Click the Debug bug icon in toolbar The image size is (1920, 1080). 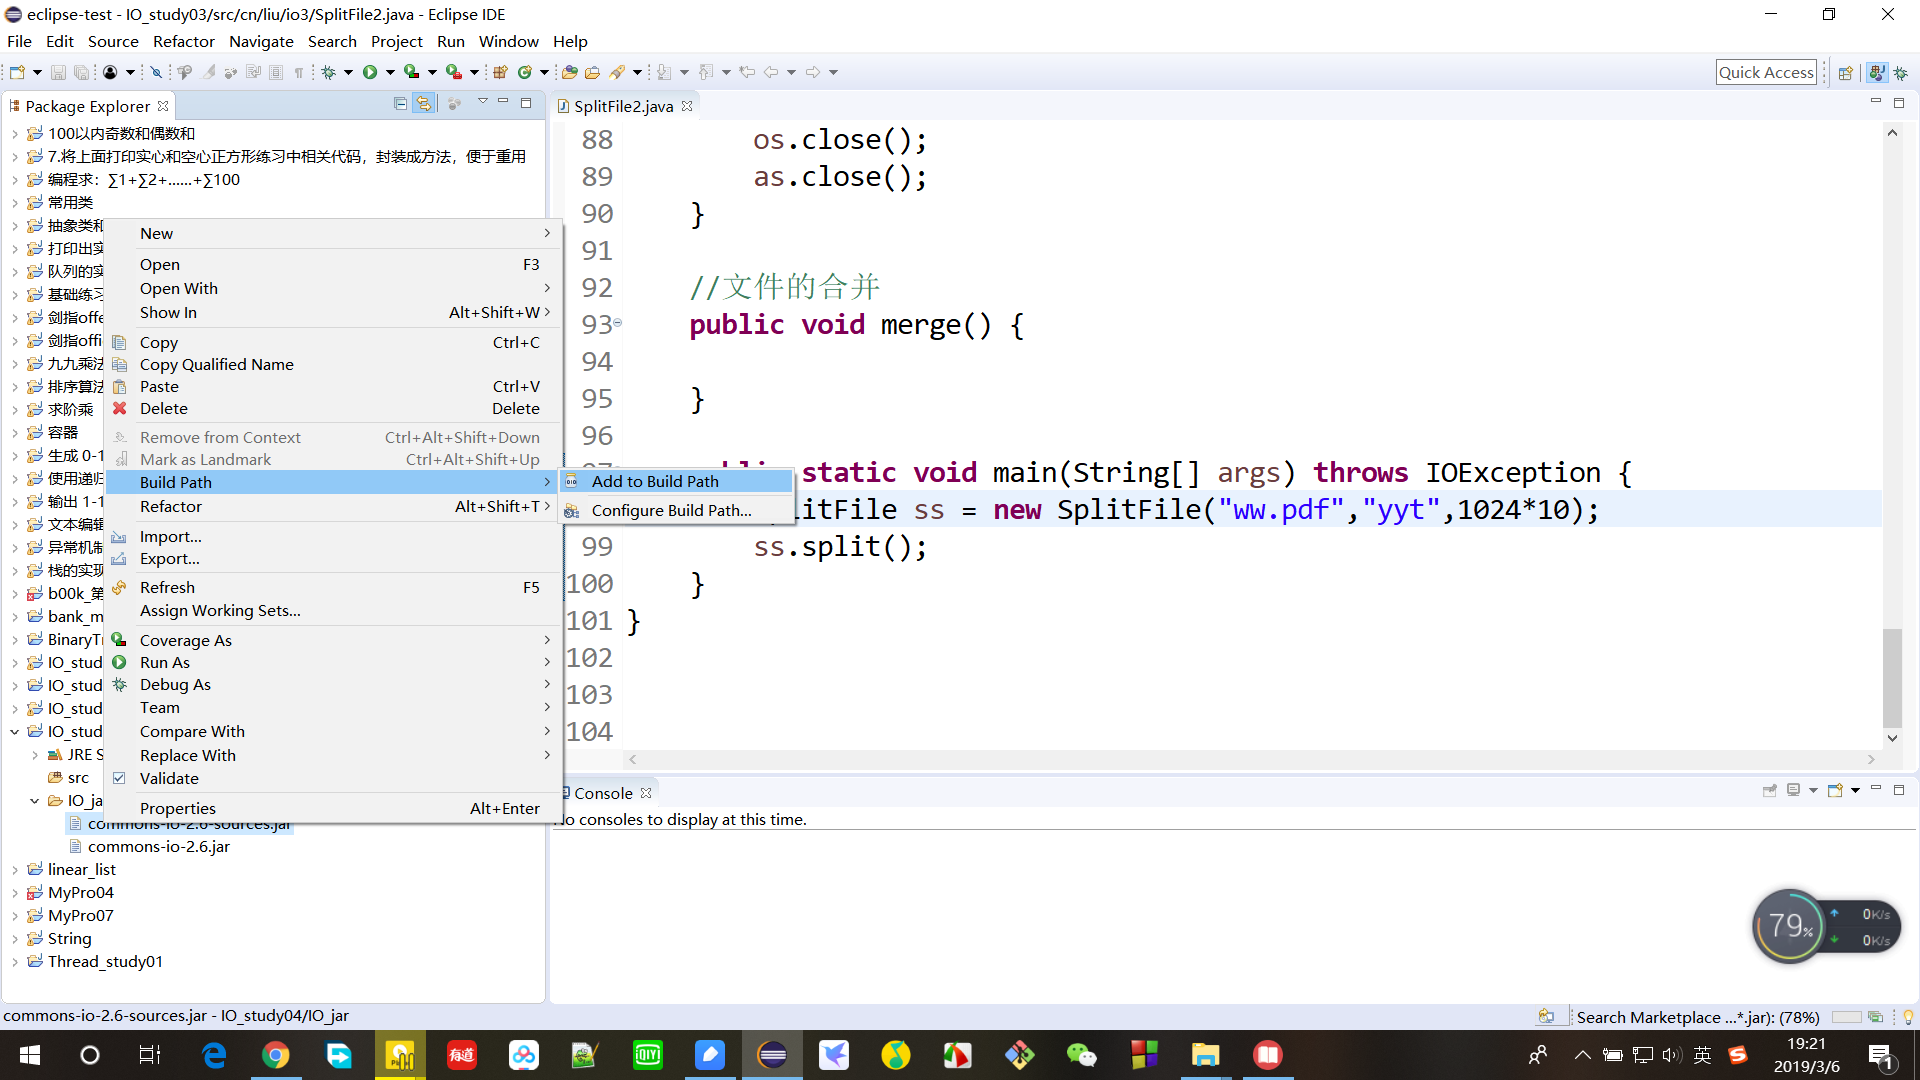(328, 72)
